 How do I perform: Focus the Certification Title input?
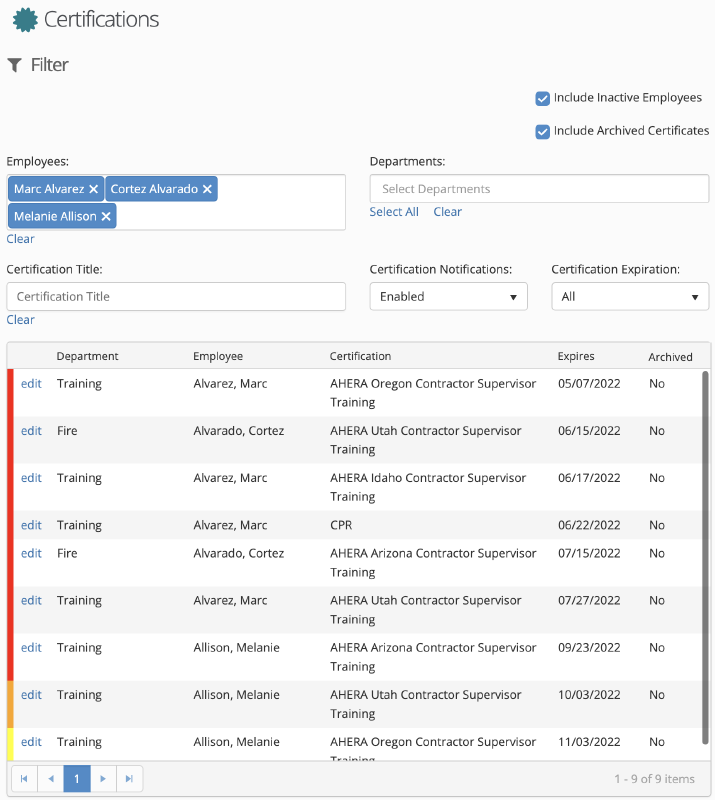point(176,296)
